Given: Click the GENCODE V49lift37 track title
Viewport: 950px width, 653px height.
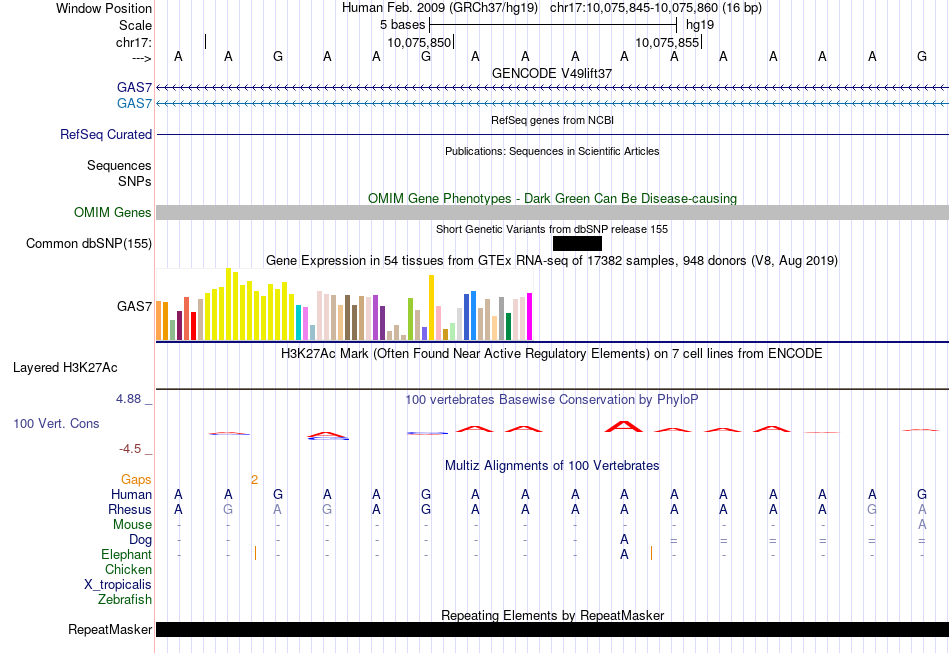Looking at the screenshot, I should coord(552,73).
